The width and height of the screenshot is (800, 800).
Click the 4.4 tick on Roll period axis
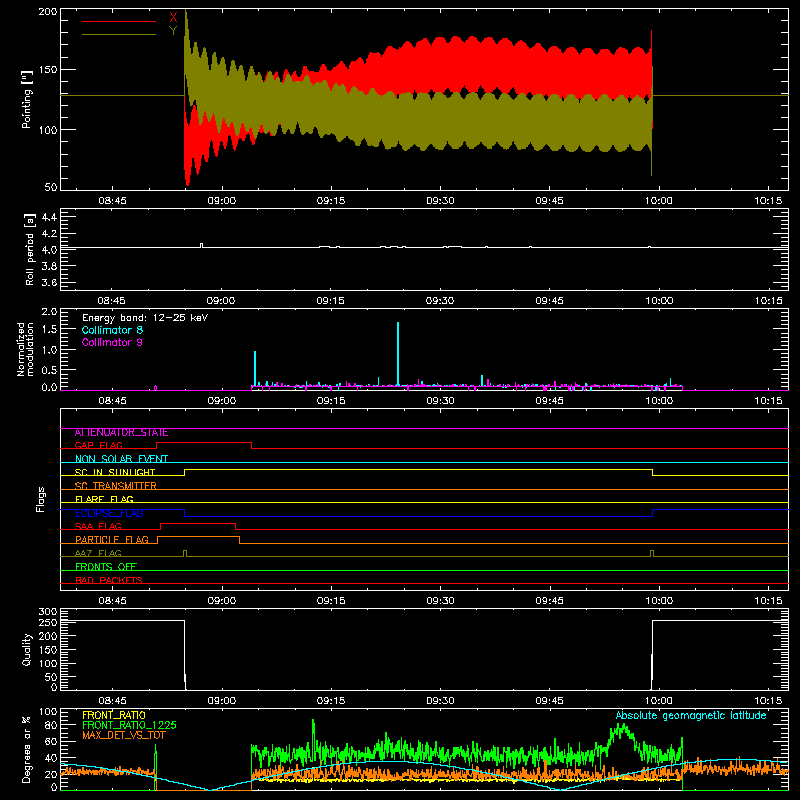click(49, 217)
